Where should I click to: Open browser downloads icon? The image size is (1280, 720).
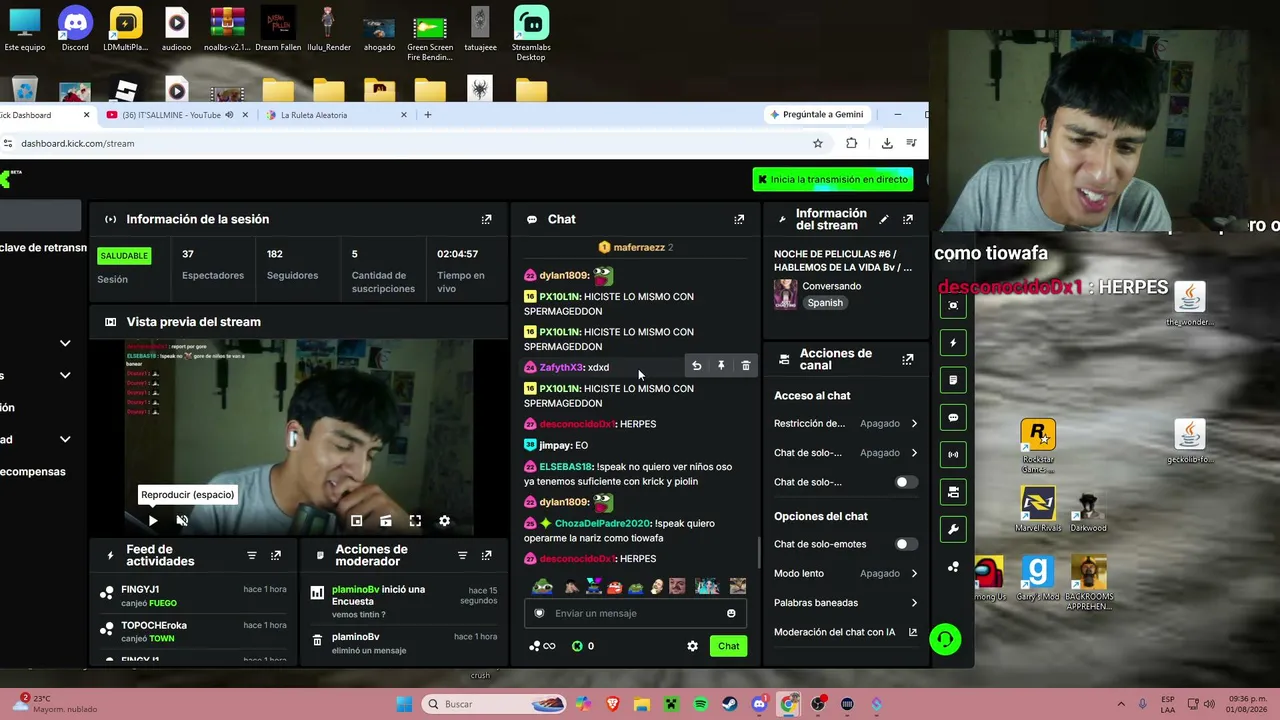coord(887,143)
